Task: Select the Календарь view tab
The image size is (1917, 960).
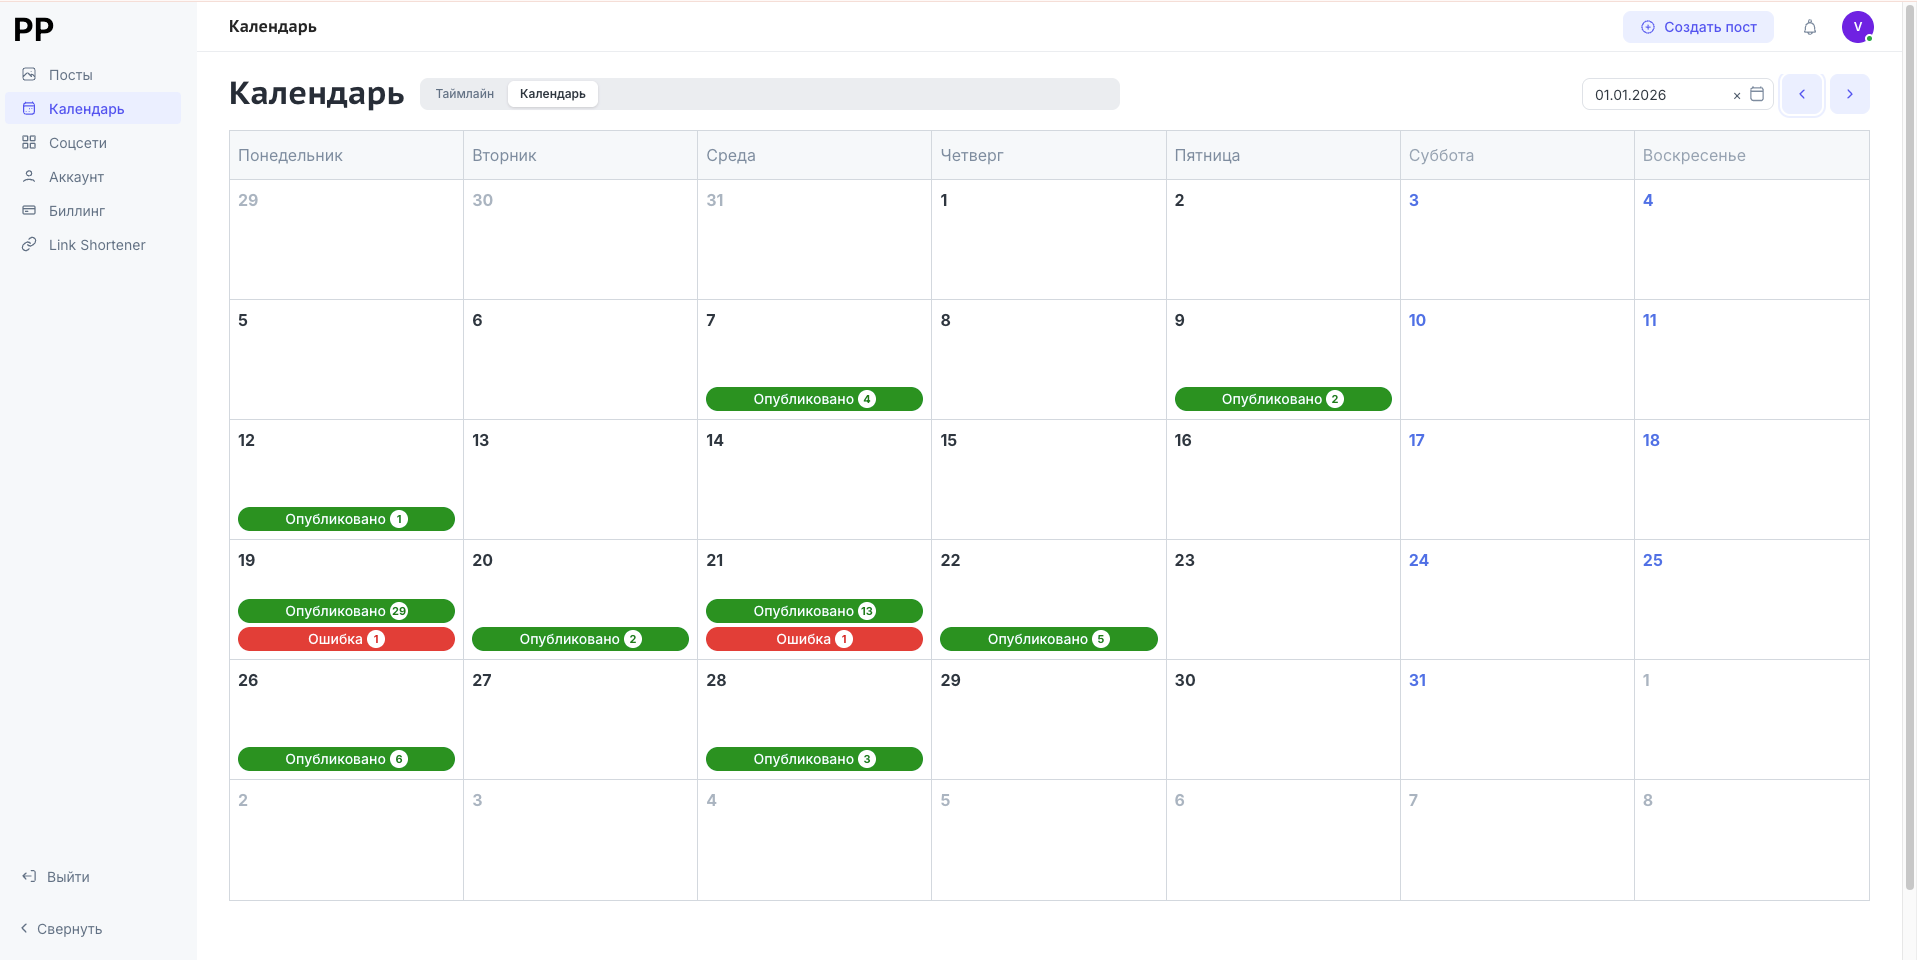Action: point(552,94)
